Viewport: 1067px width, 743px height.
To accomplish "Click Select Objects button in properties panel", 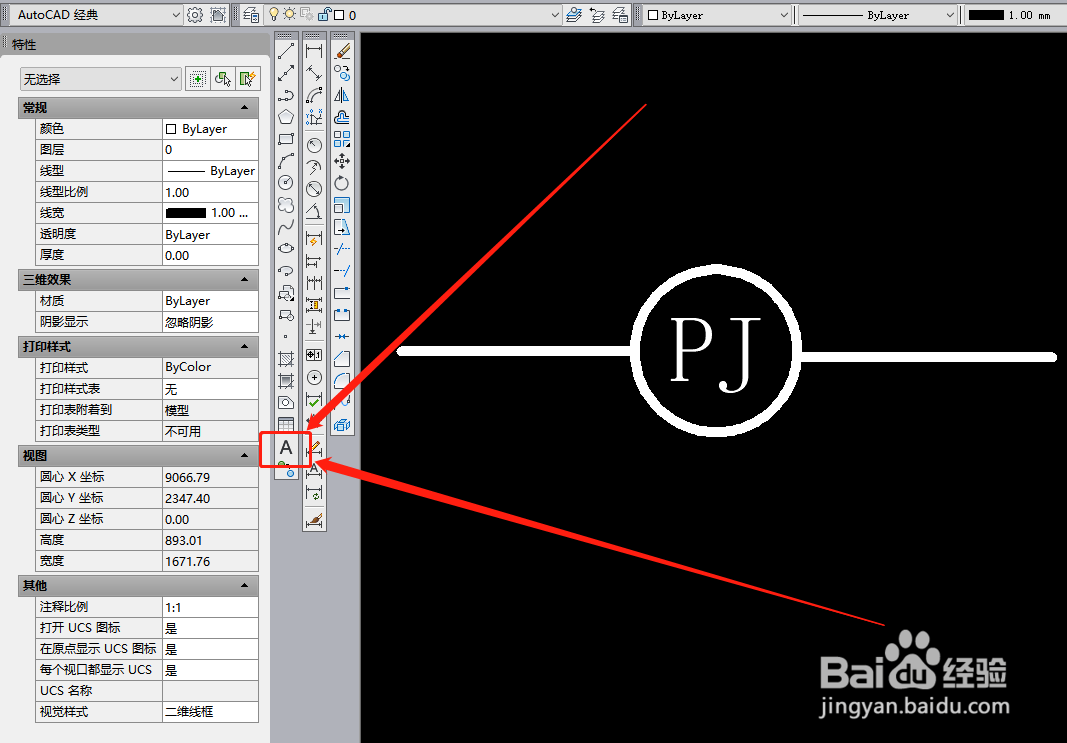I will click(223, 79).
